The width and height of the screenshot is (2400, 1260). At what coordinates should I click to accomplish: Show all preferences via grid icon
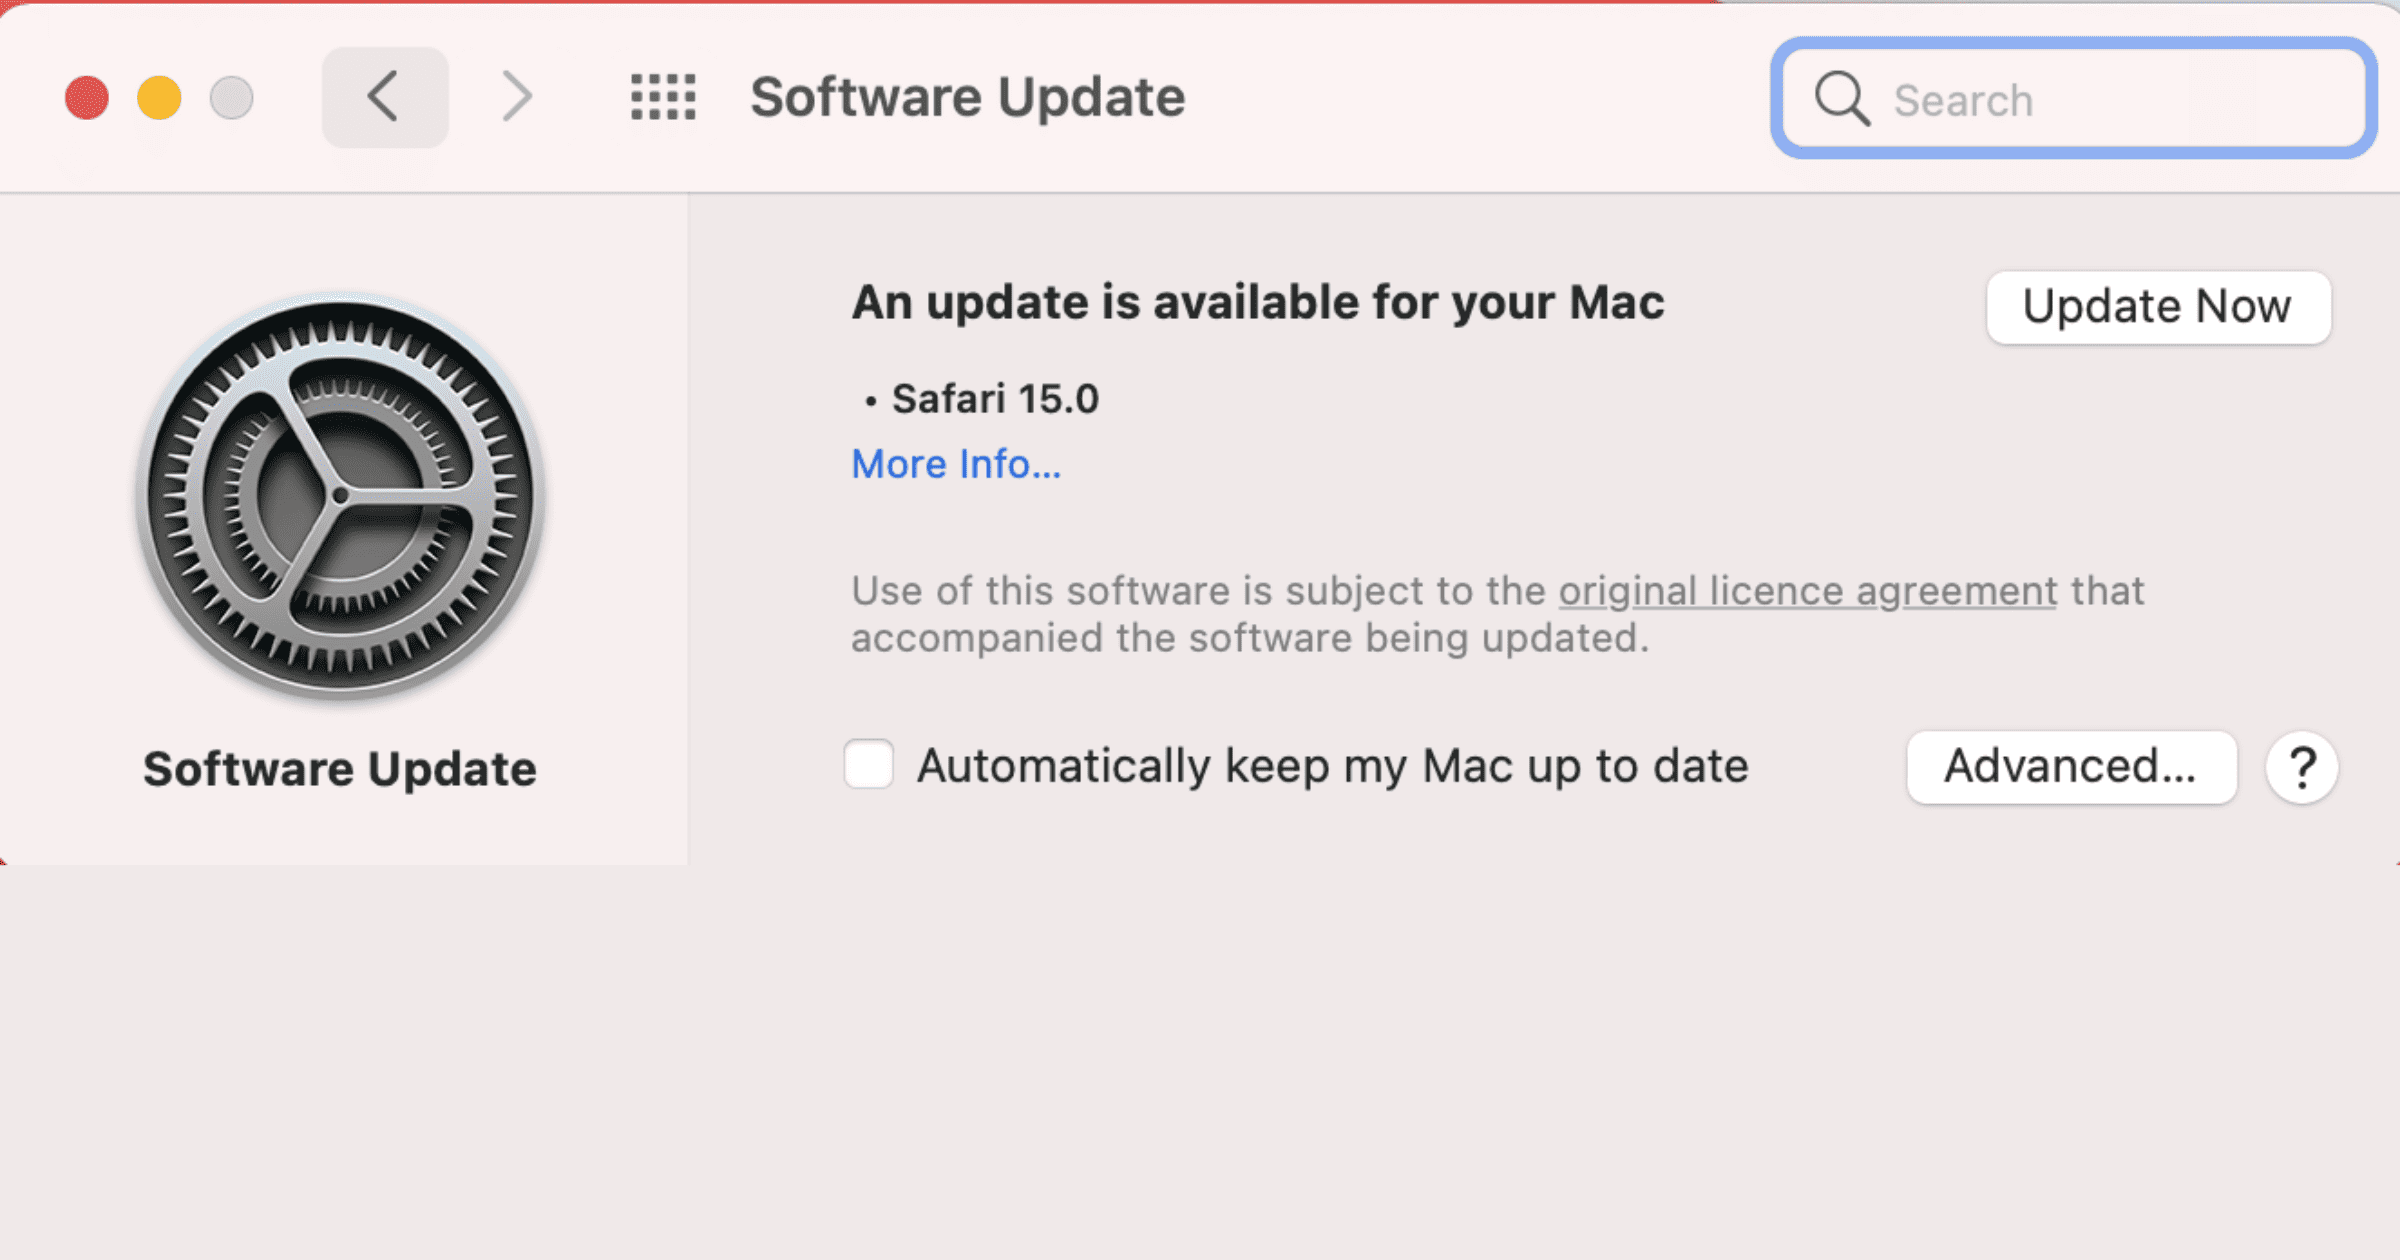(663, 97)
